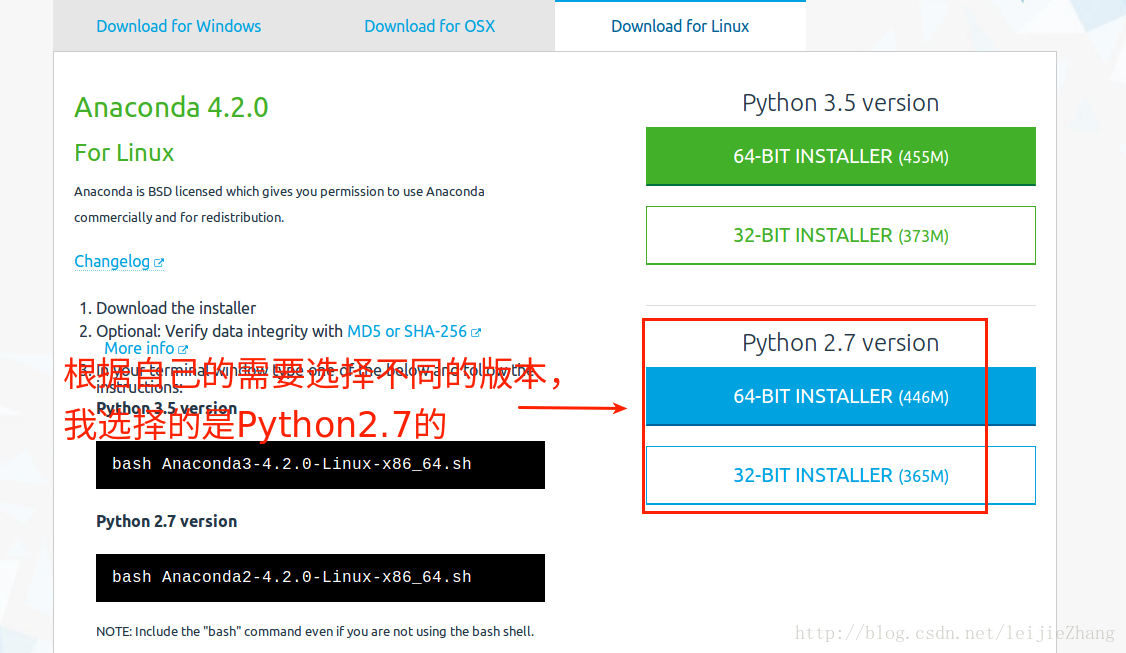
Task: Download Python 2.7 32-bit installer (365M)
Action: tap(841, 476)
